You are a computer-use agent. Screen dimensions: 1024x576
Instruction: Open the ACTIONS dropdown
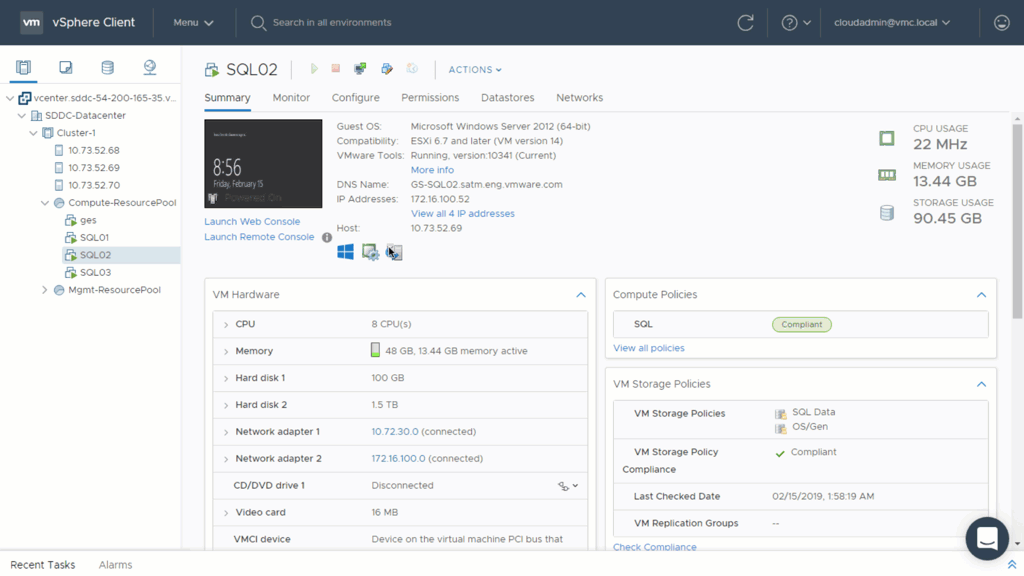475,69
